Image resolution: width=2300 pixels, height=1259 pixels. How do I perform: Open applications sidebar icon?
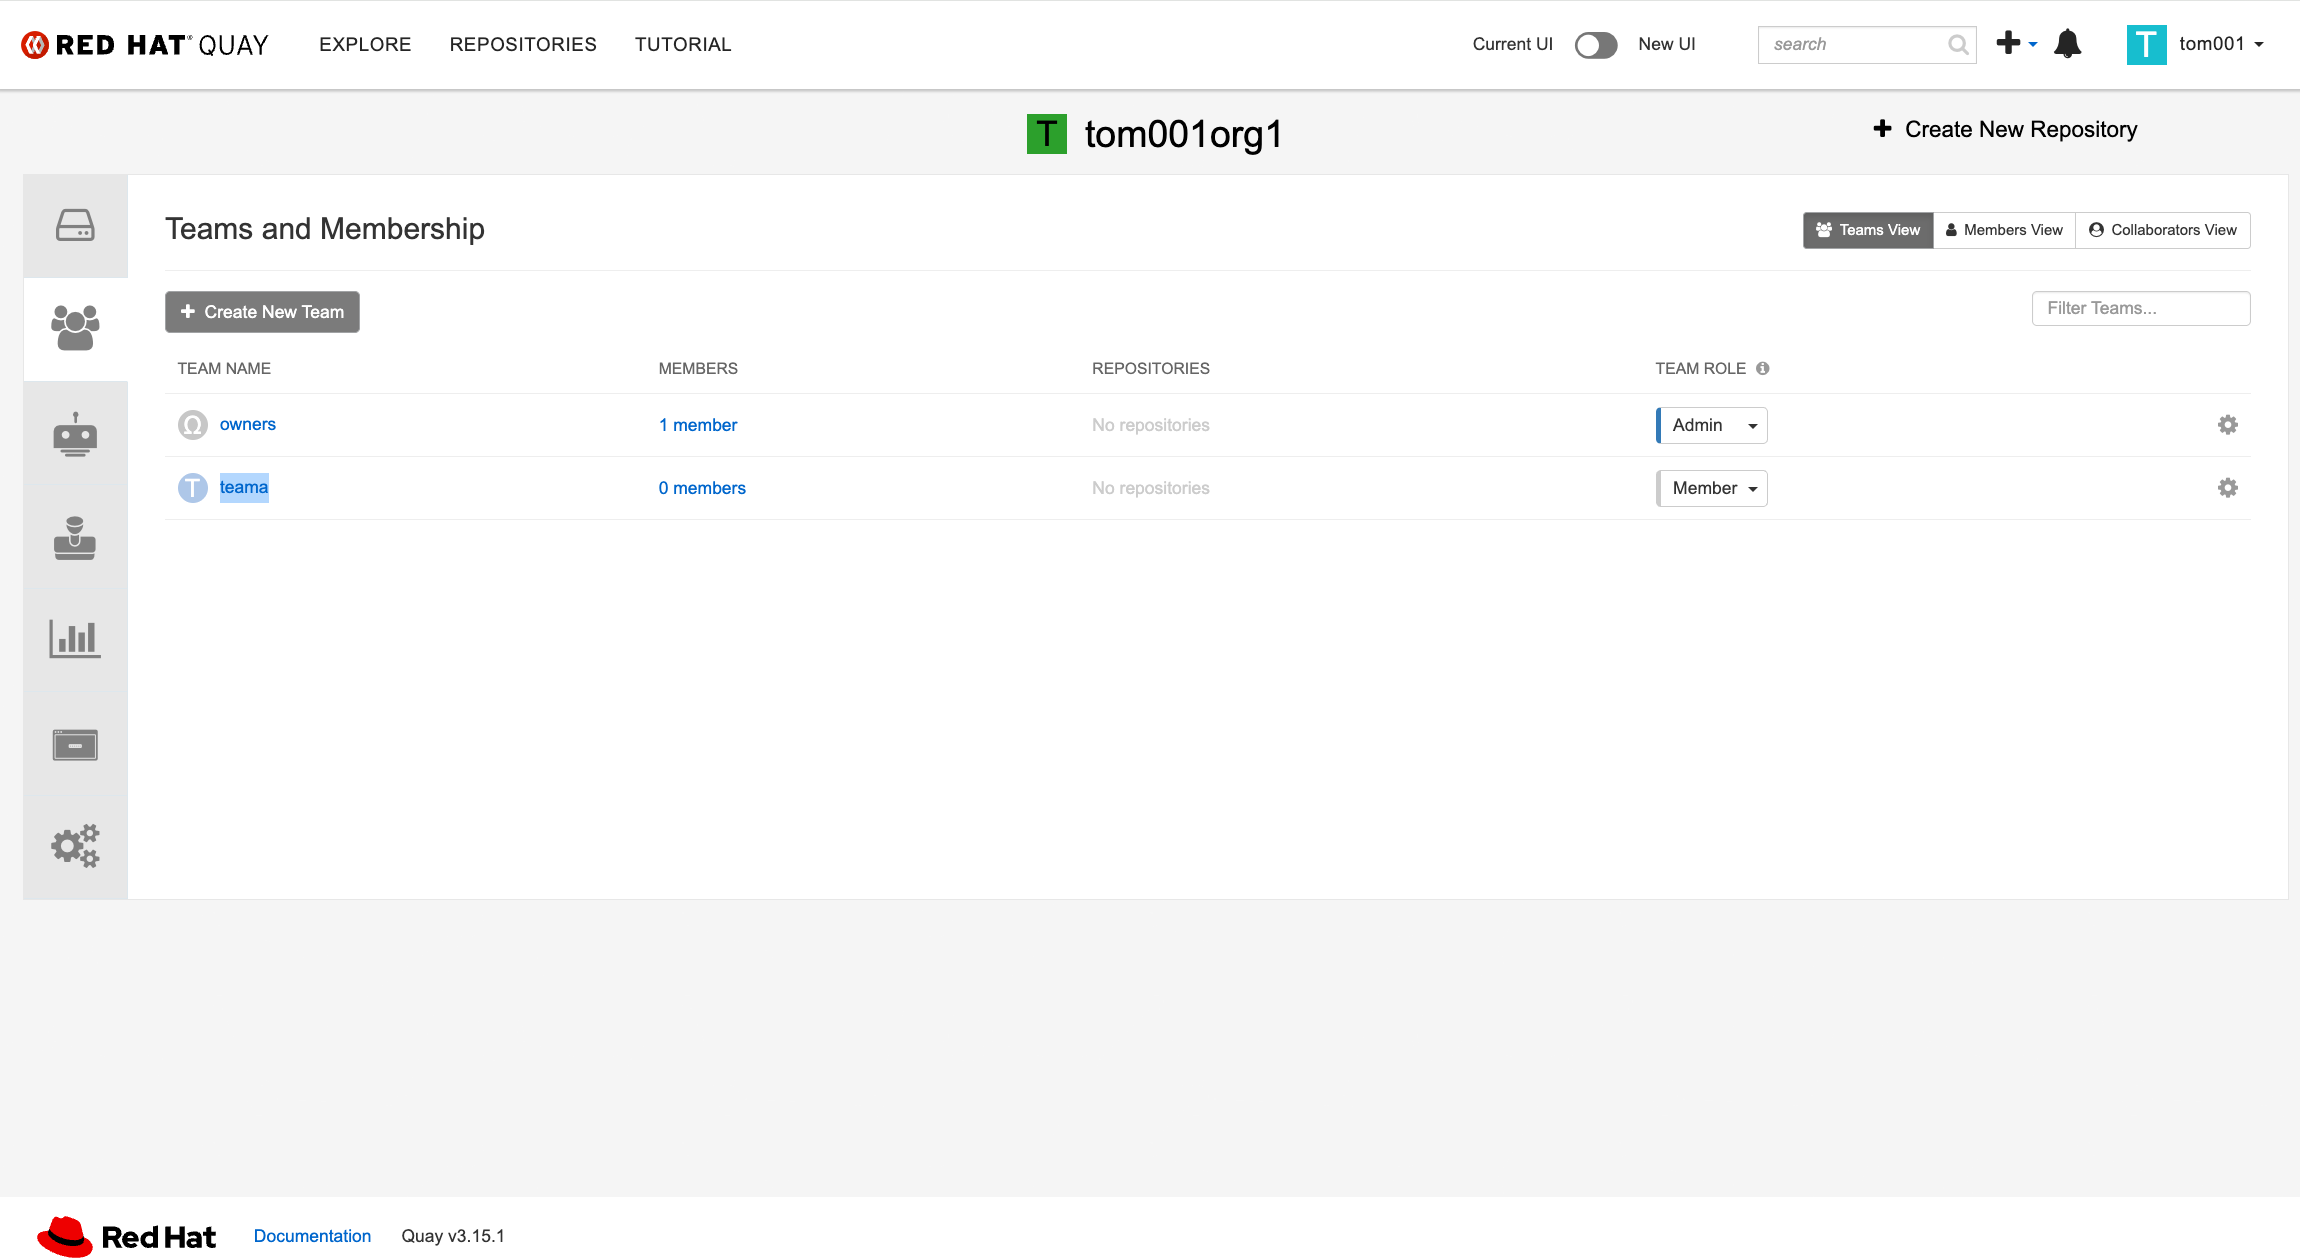75,745
